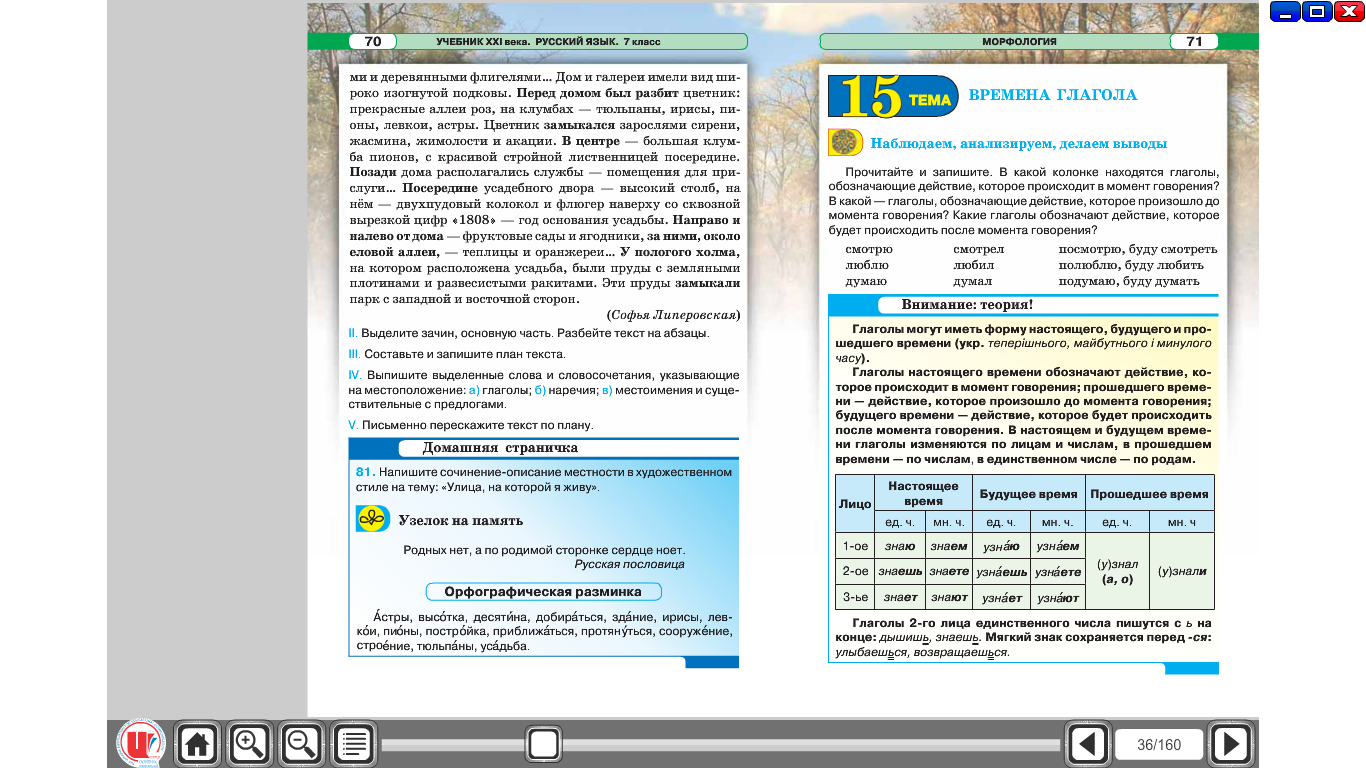Screen dimensions: 1366x768
Task: Click page number 71 in the header
Action: (x=1194, y=42)
